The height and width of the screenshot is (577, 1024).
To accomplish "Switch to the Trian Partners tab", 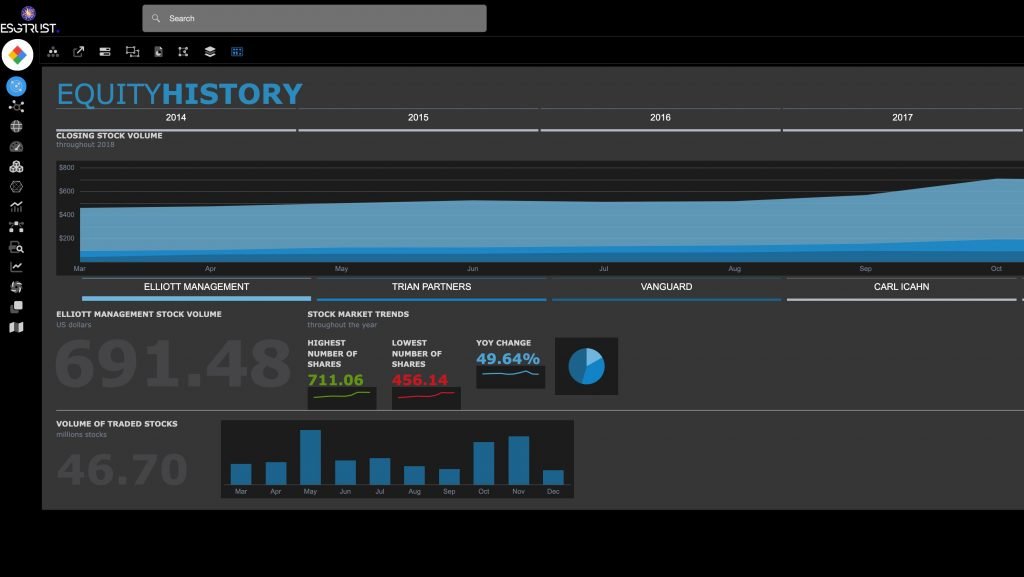I will [432, 288].
